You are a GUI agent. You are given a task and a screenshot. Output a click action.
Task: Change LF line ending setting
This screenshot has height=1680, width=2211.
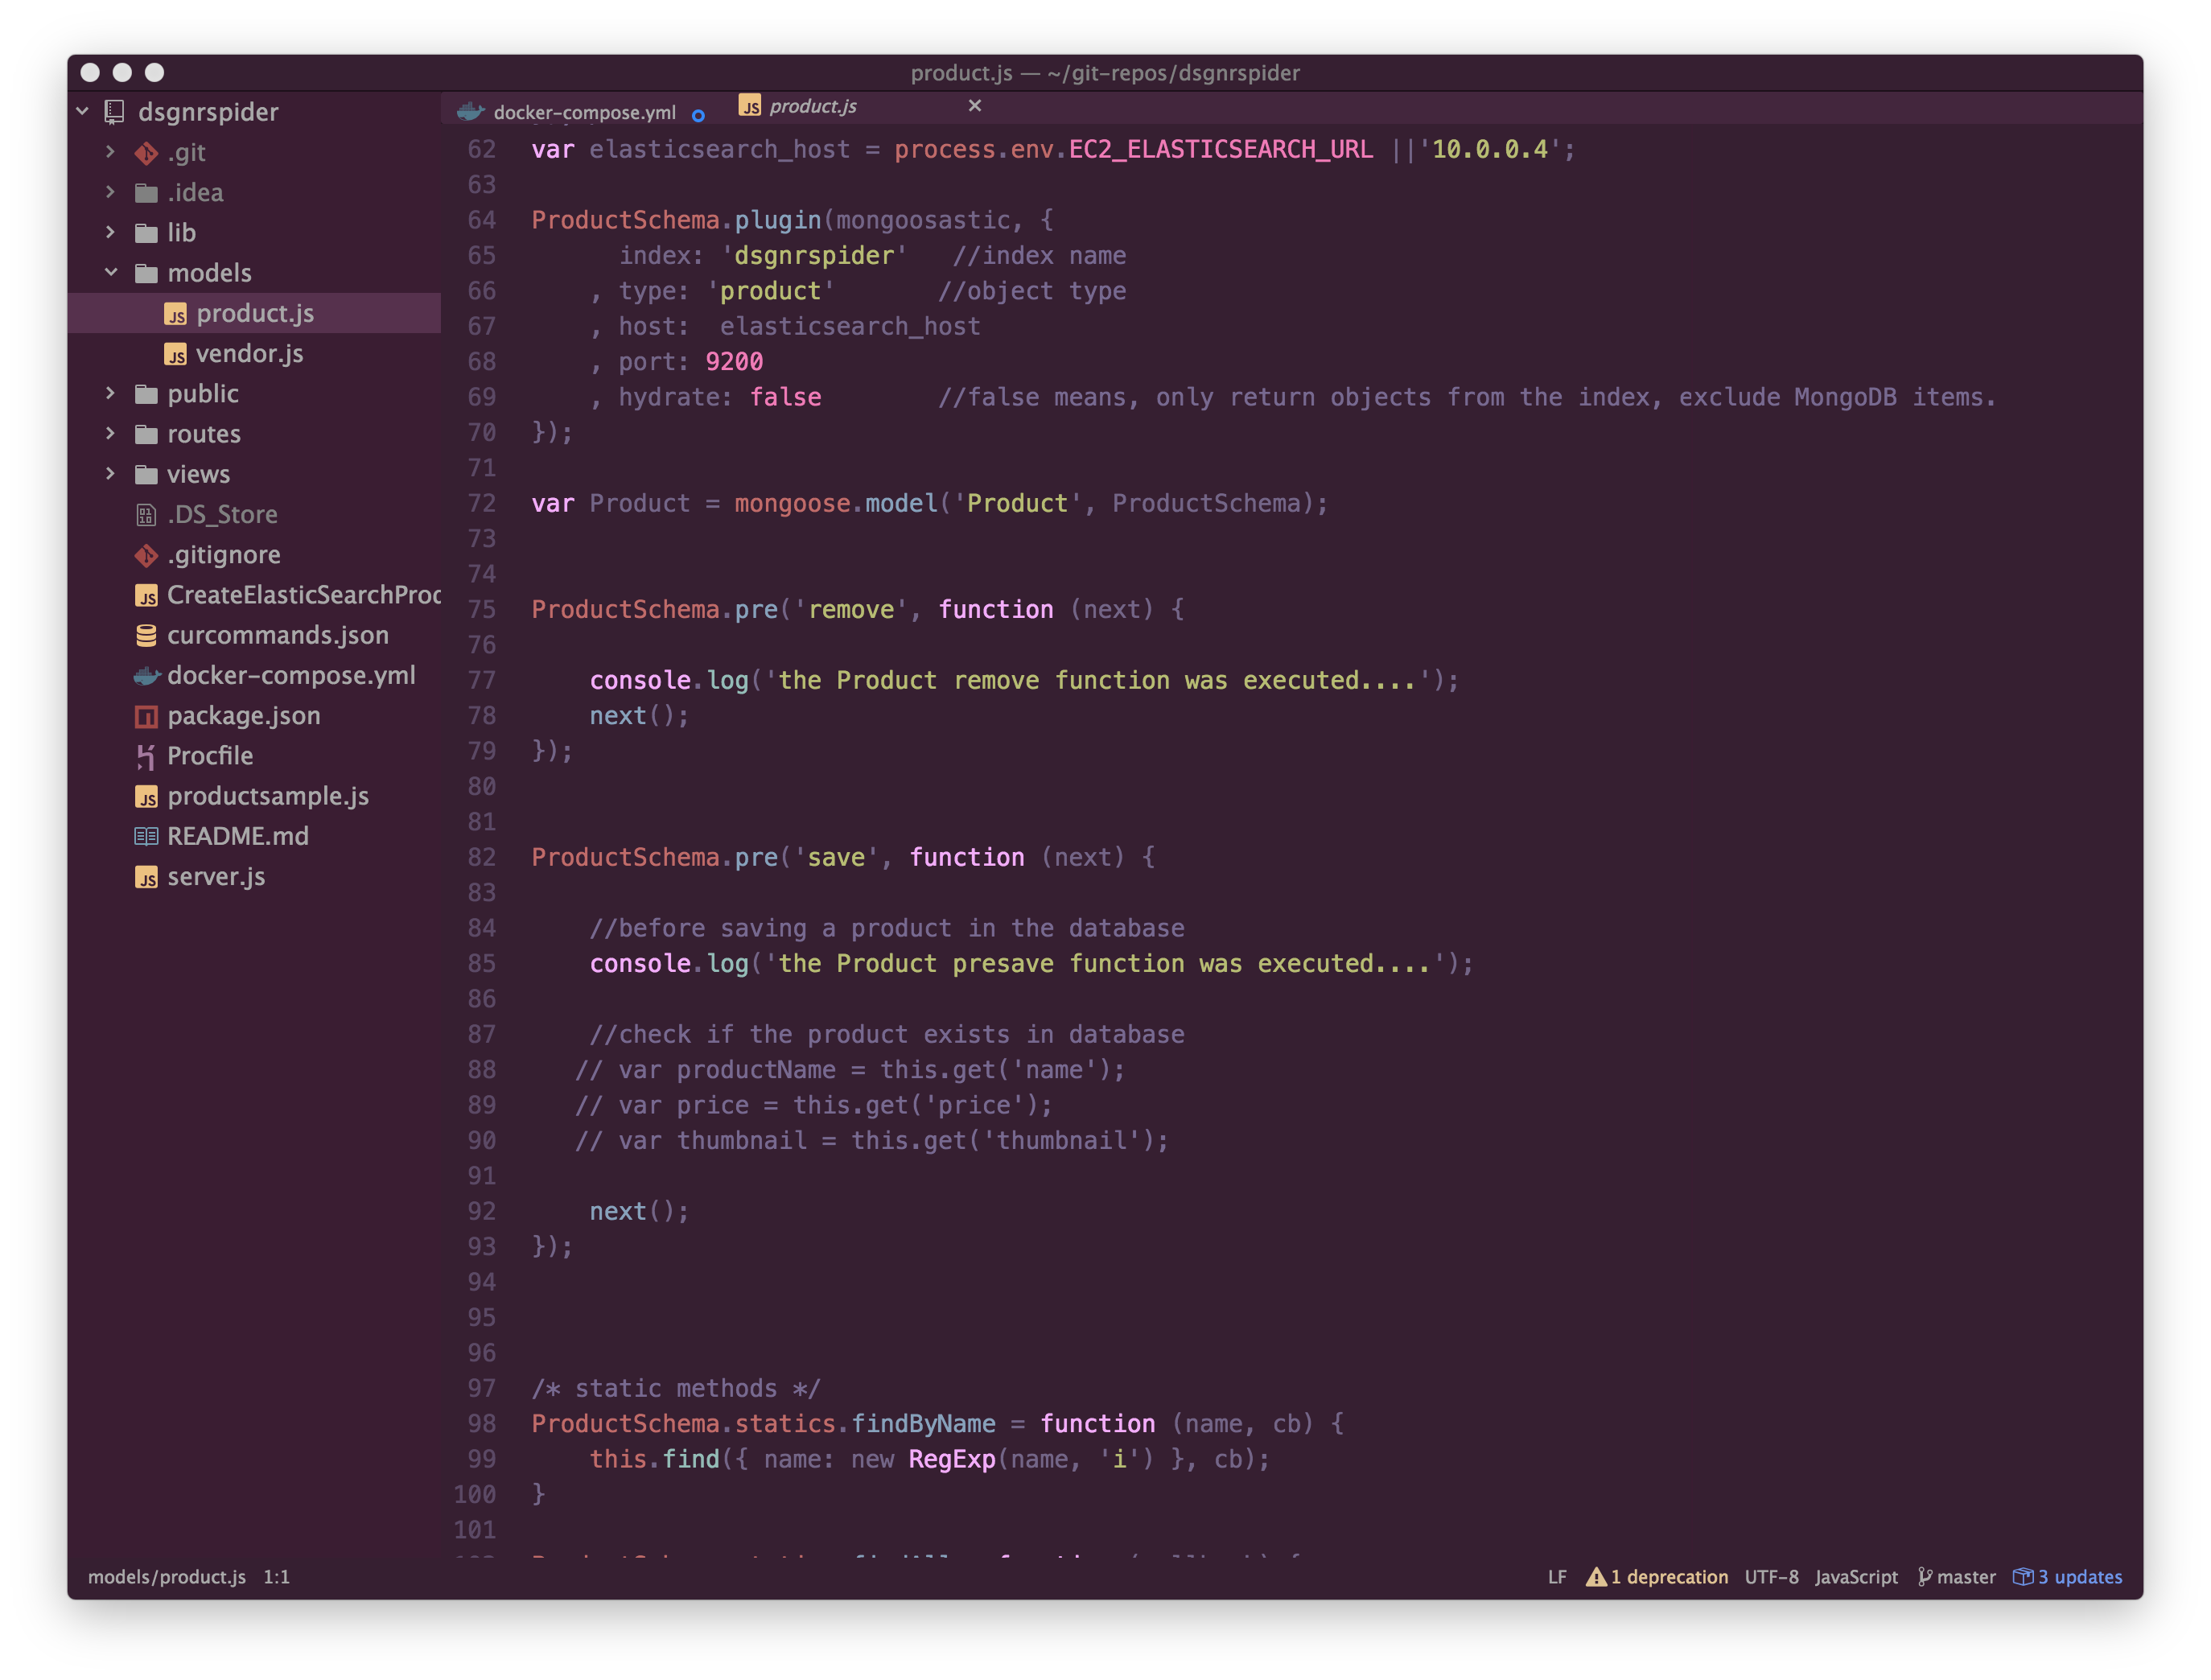point(1557,1577)
